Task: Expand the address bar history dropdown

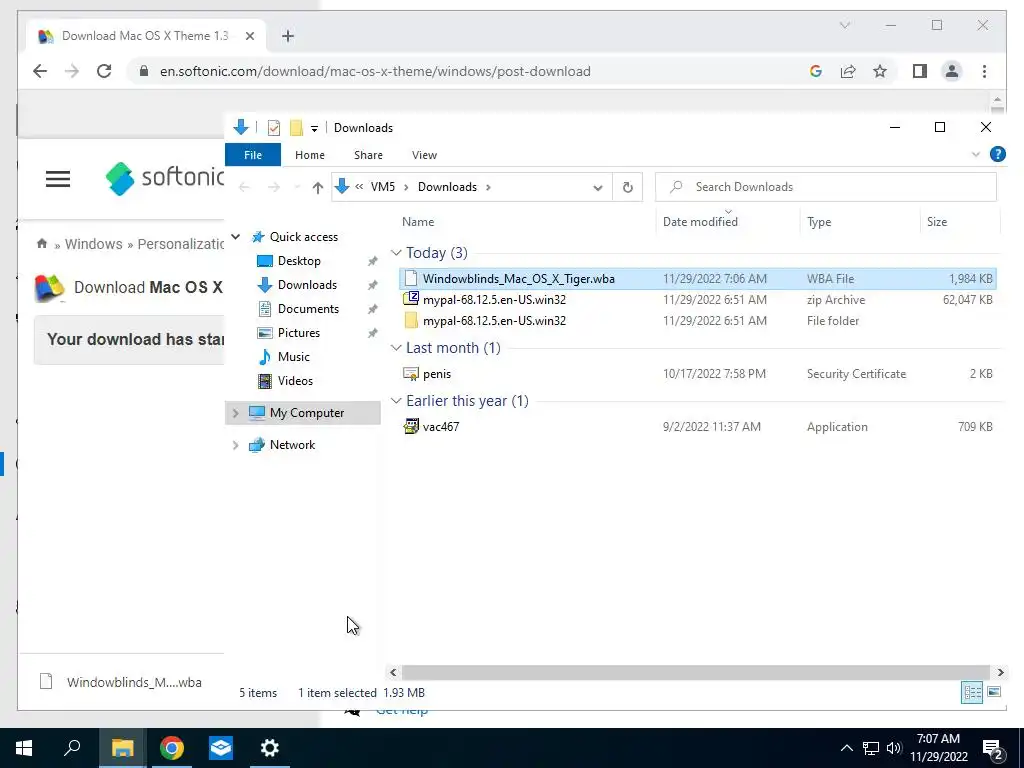Action: click(x=598, y=187)
